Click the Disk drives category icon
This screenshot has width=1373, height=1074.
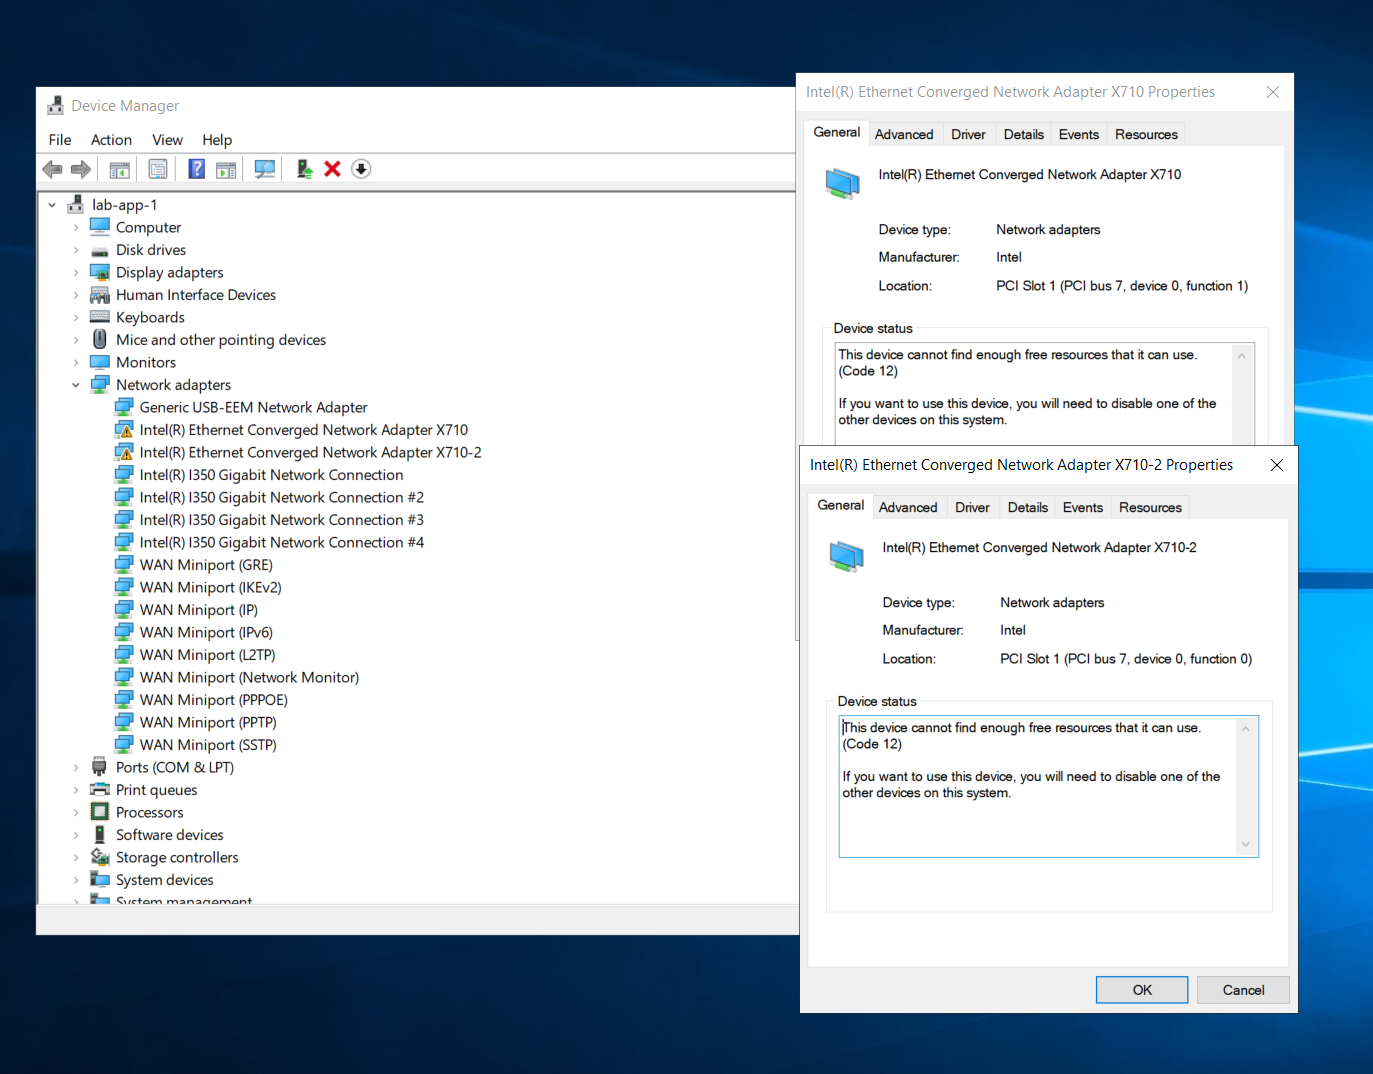point(100,250)
